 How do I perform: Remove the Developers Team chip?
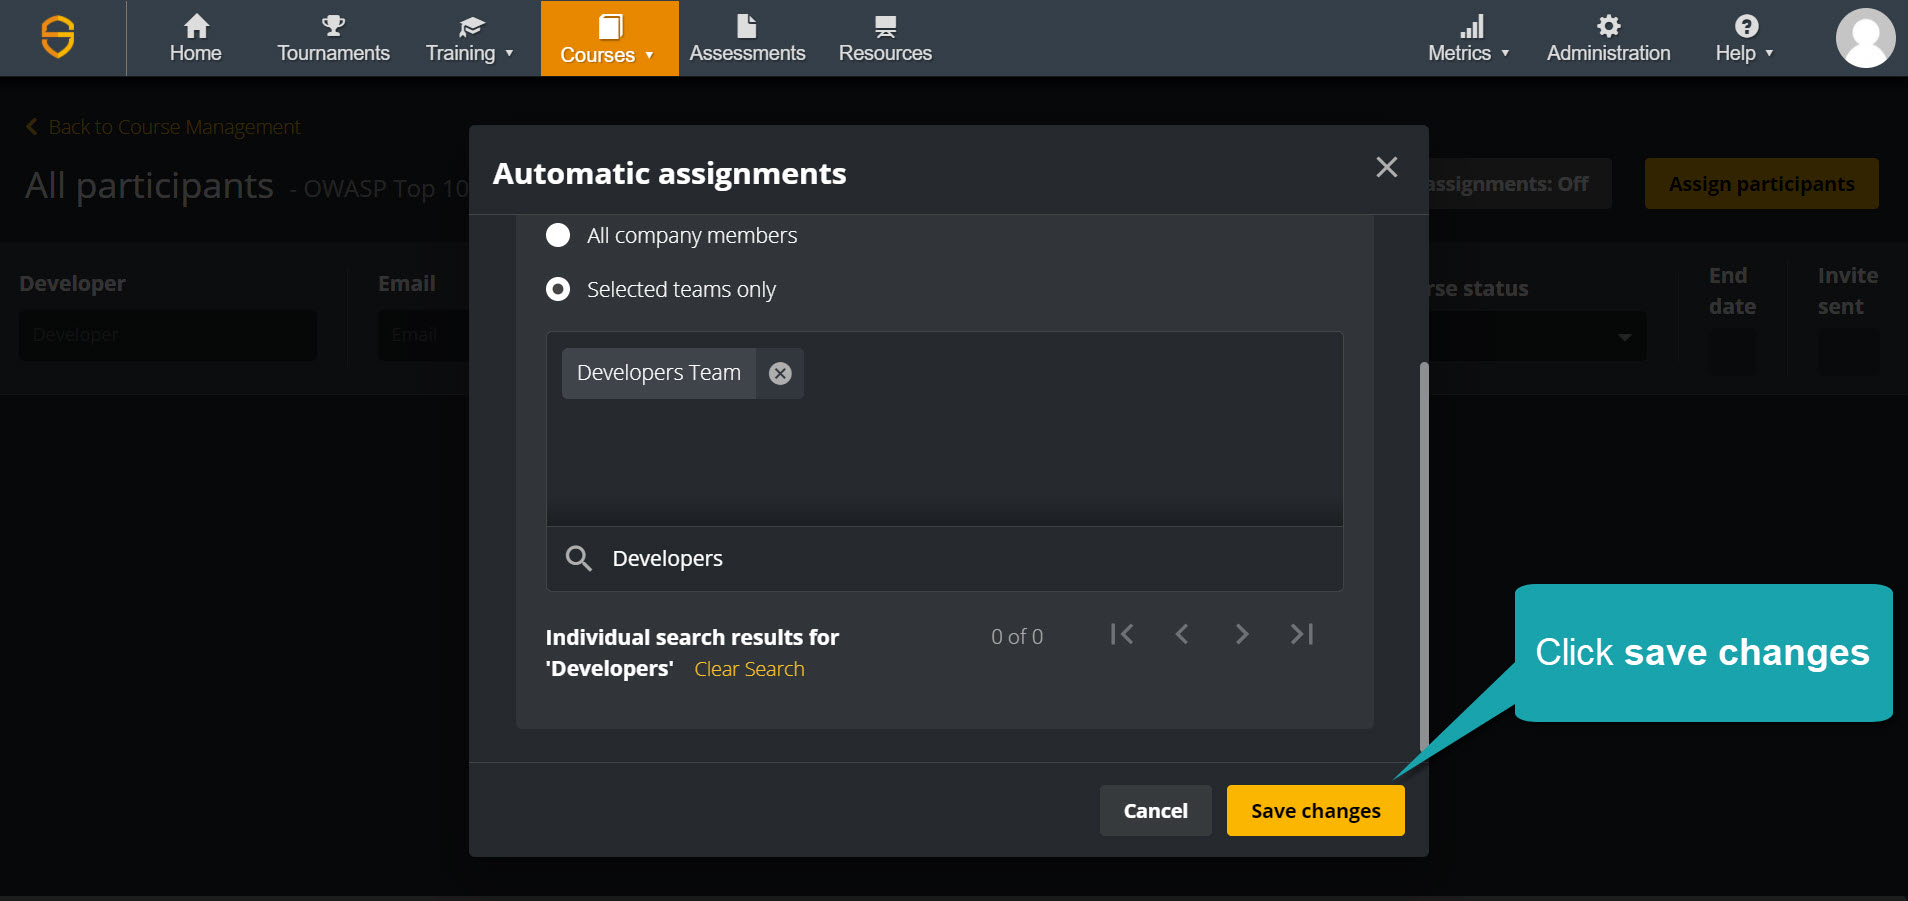point(780,373)
